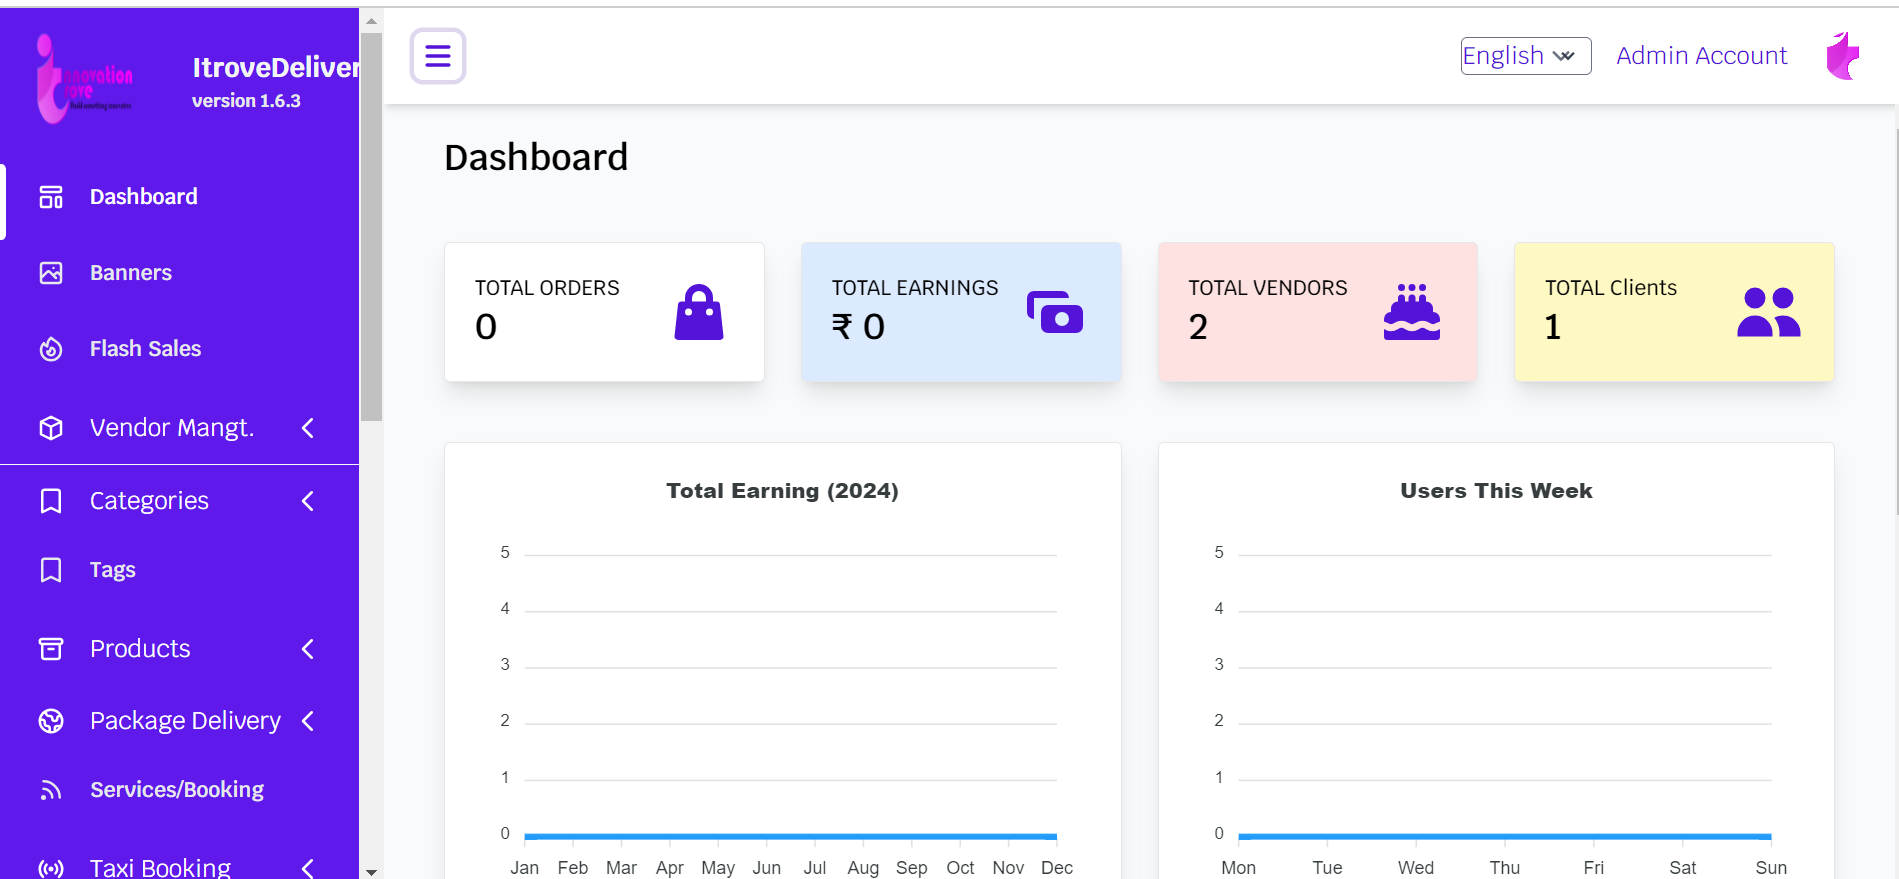1899x879 pixels.
Task: Expand the Categories submenu chevron
Action: click(x=308, y=501)
